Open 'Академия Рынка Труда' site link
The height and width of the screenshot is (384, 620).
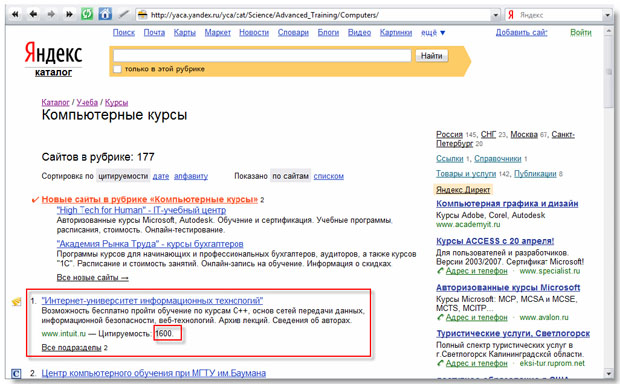[150, 244]
